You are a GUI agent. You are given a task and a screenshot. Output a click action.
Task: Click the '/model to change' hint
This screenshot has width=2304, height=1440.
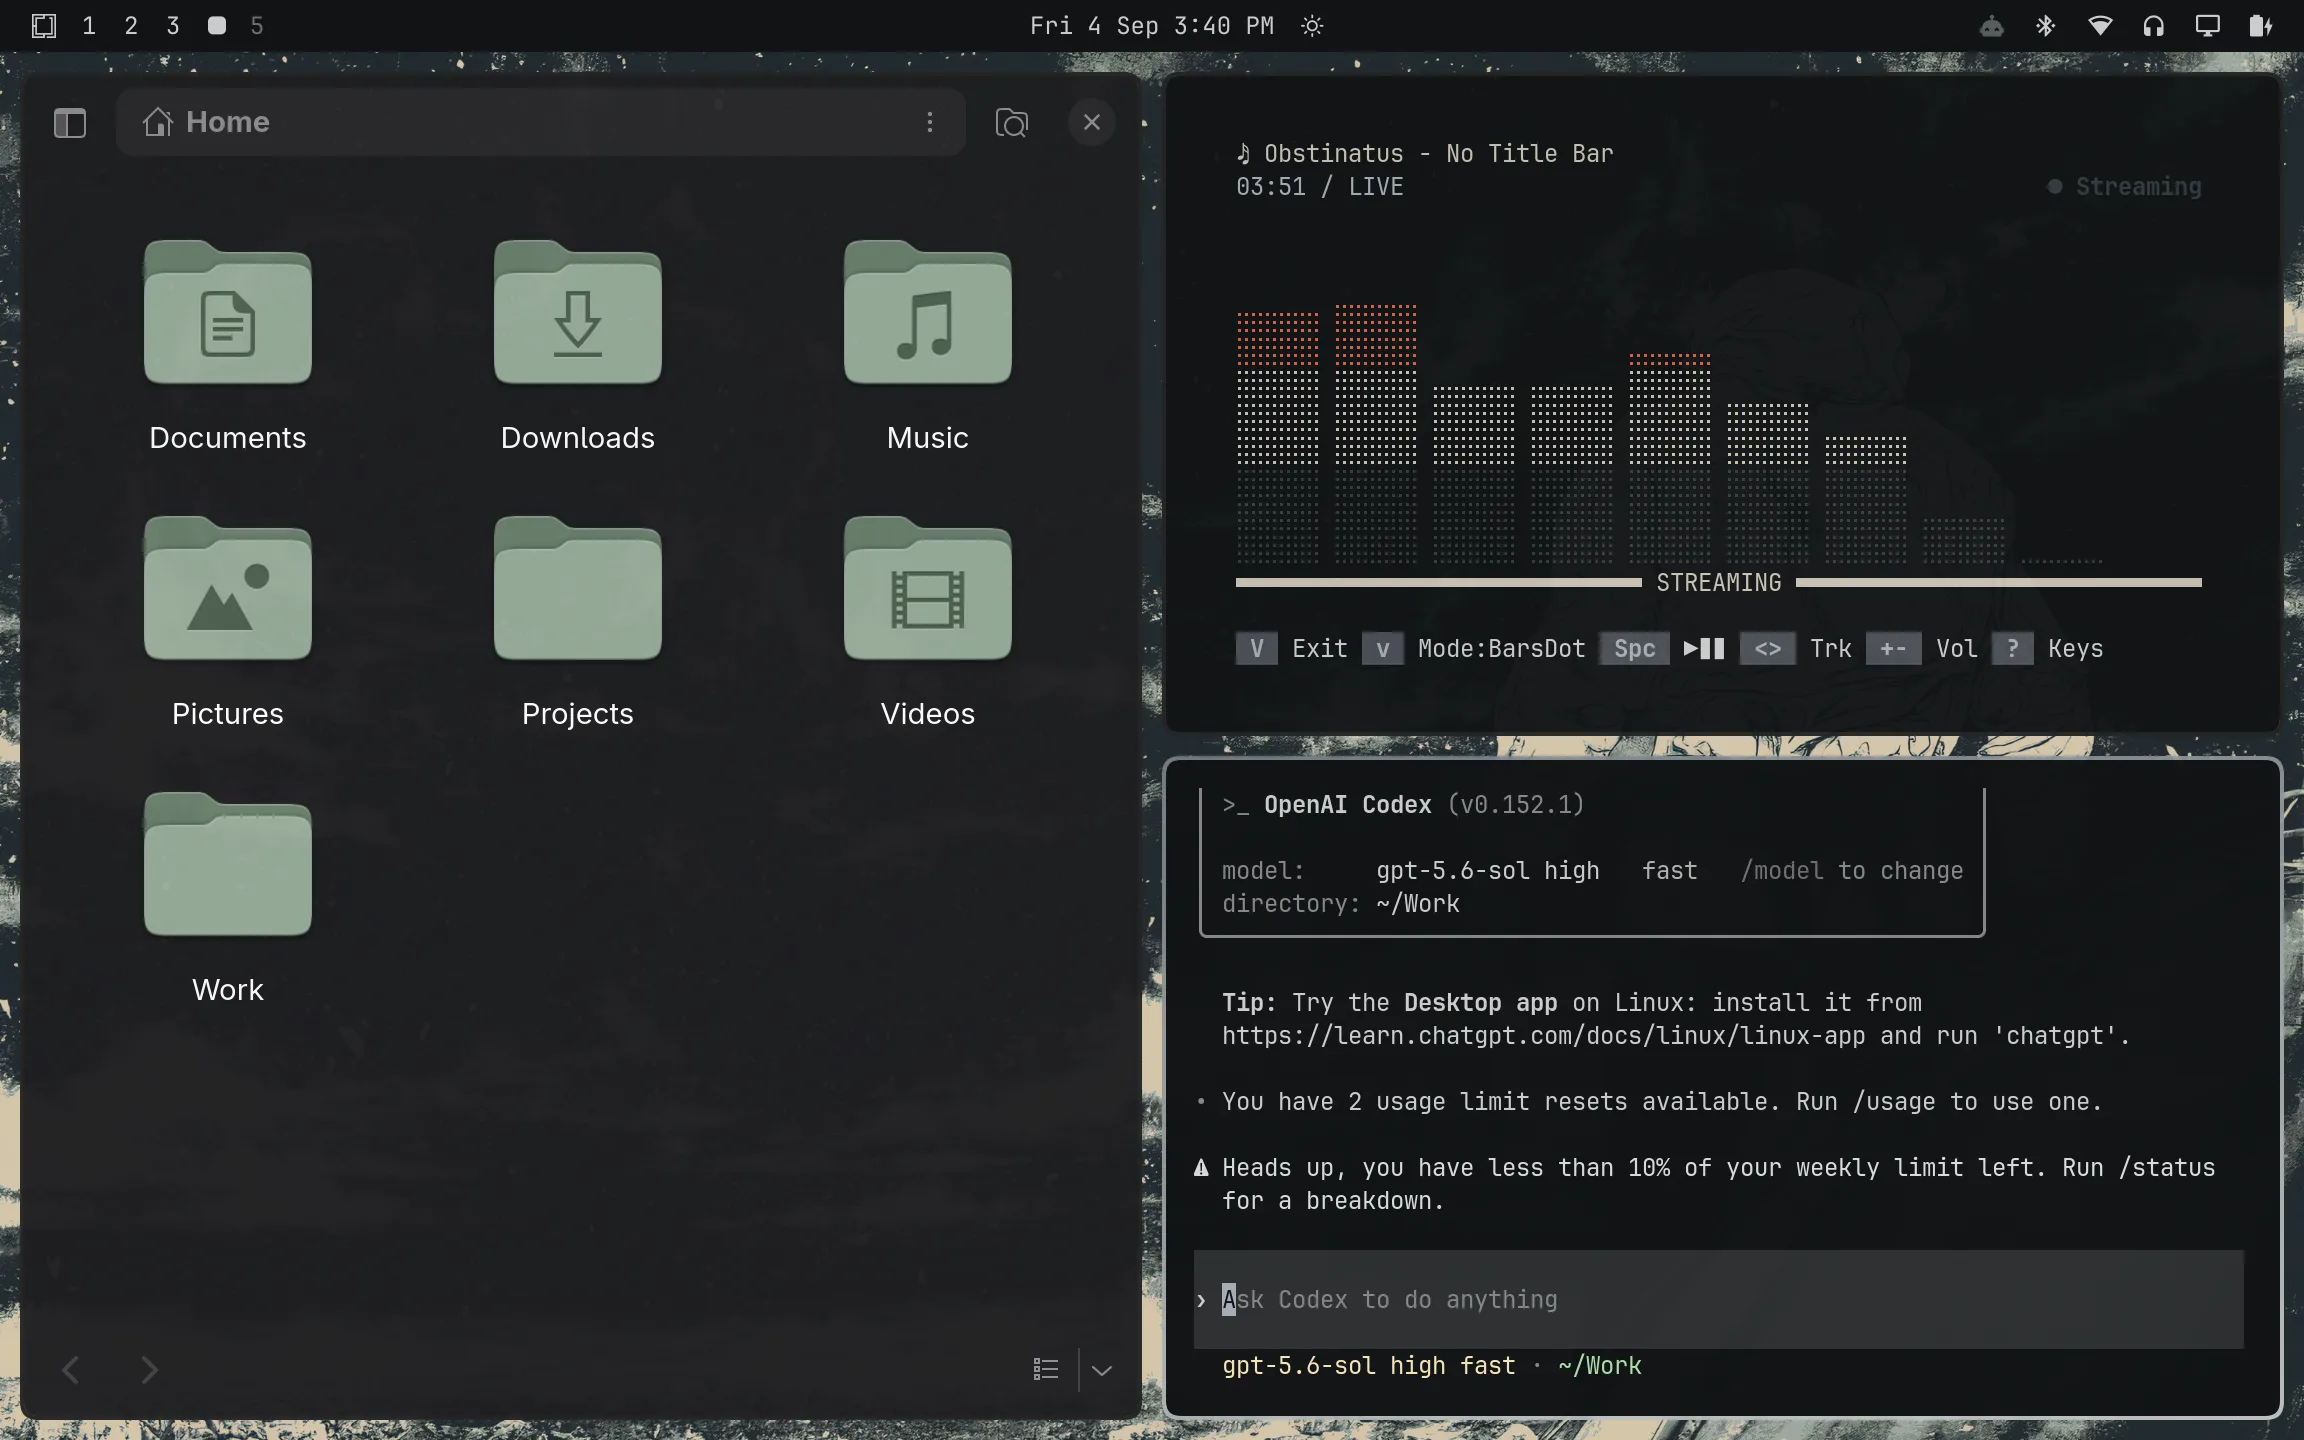1852,871
